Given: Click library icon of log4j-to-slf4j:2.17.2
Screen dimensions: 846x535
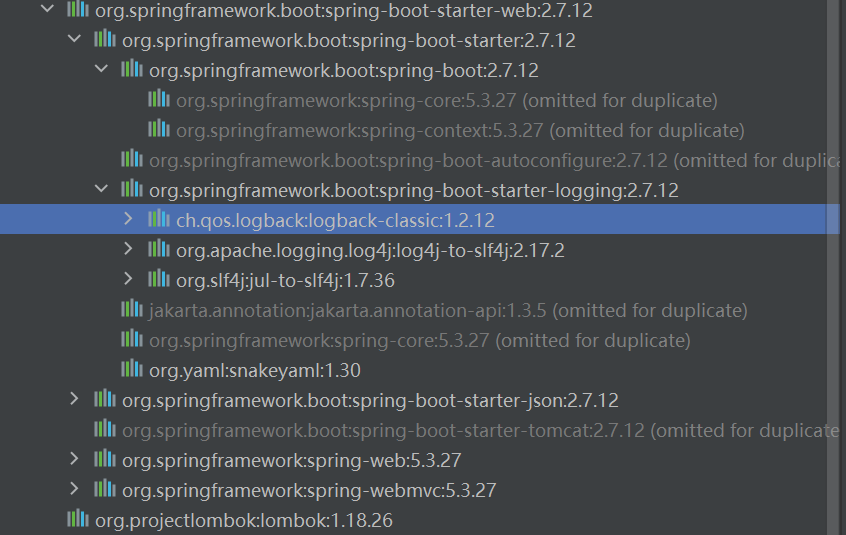Looking at the screenshot, I should [159, 249].
